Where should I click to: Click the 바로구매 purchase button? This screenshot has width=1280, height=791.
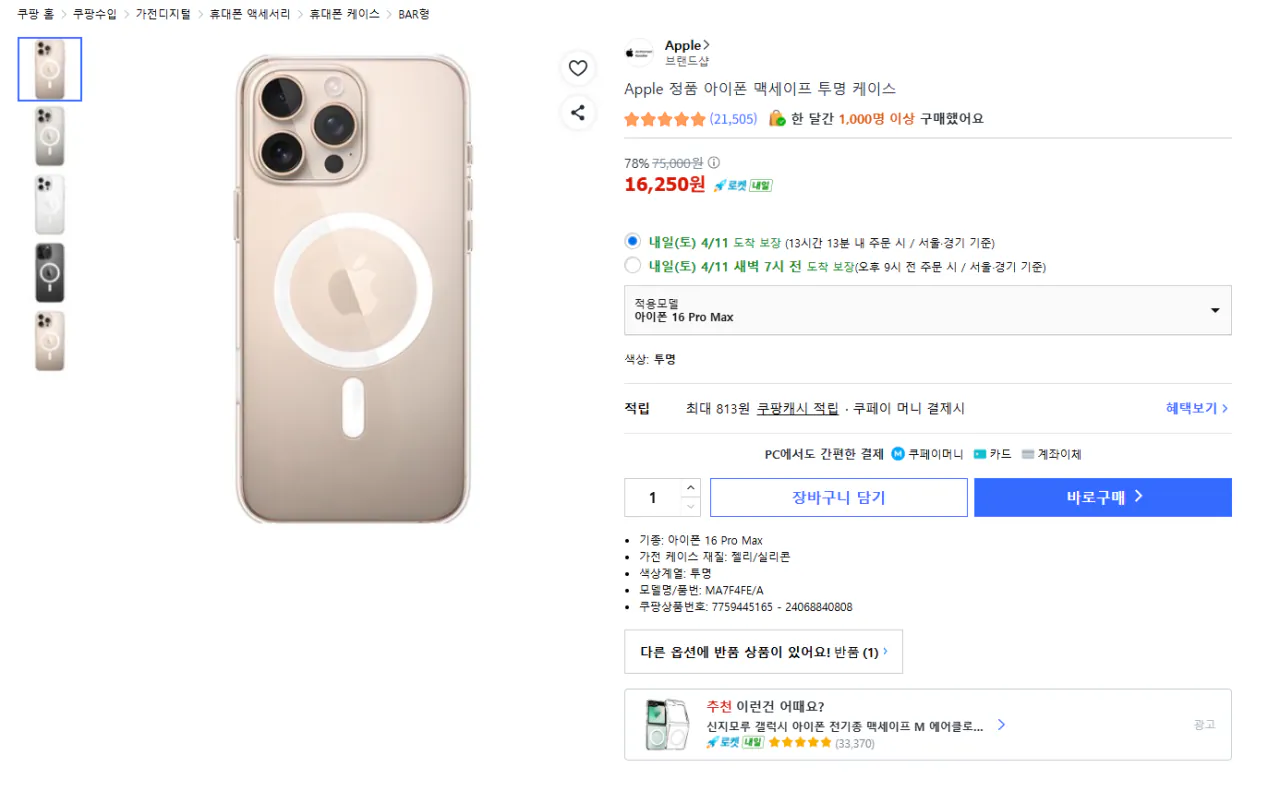click(x=1101, y=497)
